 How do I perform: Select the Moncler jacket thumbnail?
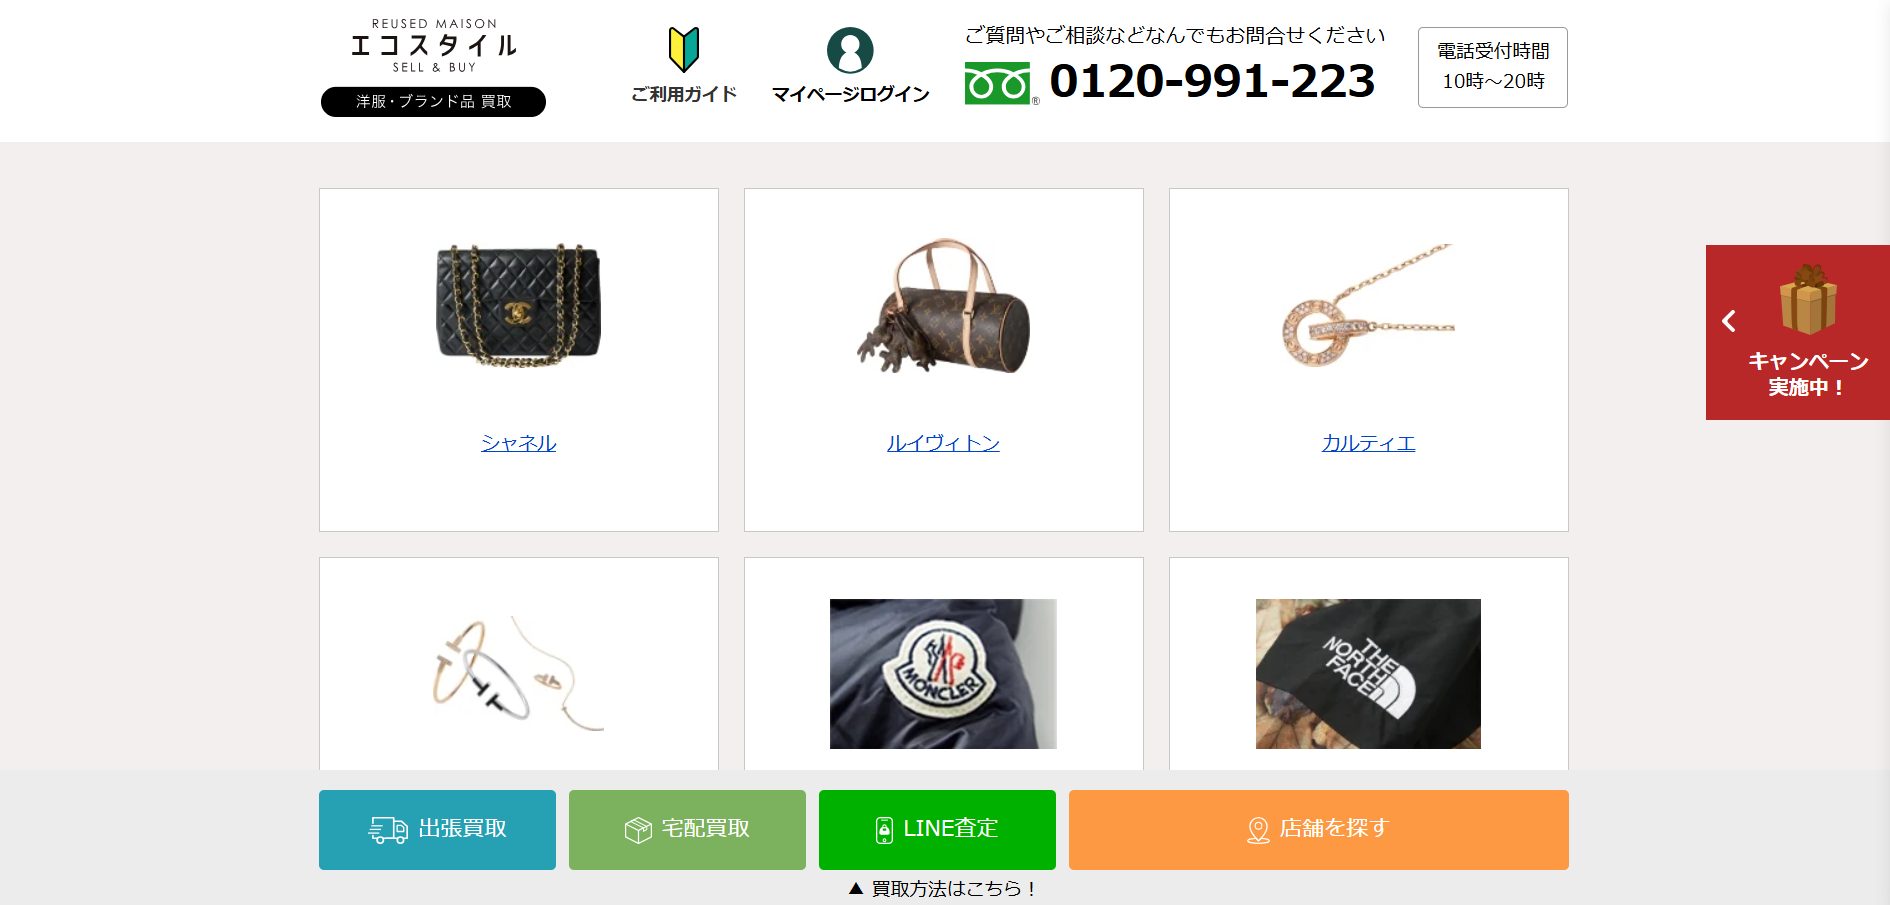tap(943, 674)
